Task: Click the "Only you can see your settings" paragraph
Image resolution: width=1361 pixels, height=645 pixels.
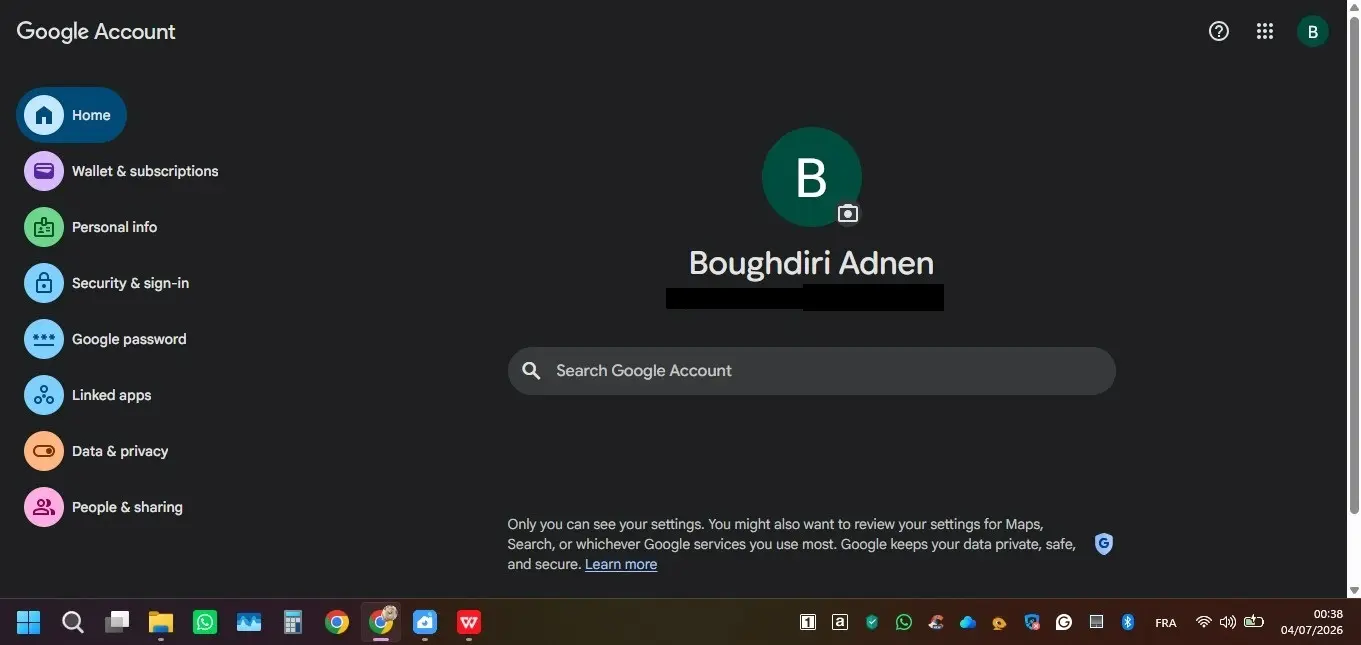Action: 791,544
